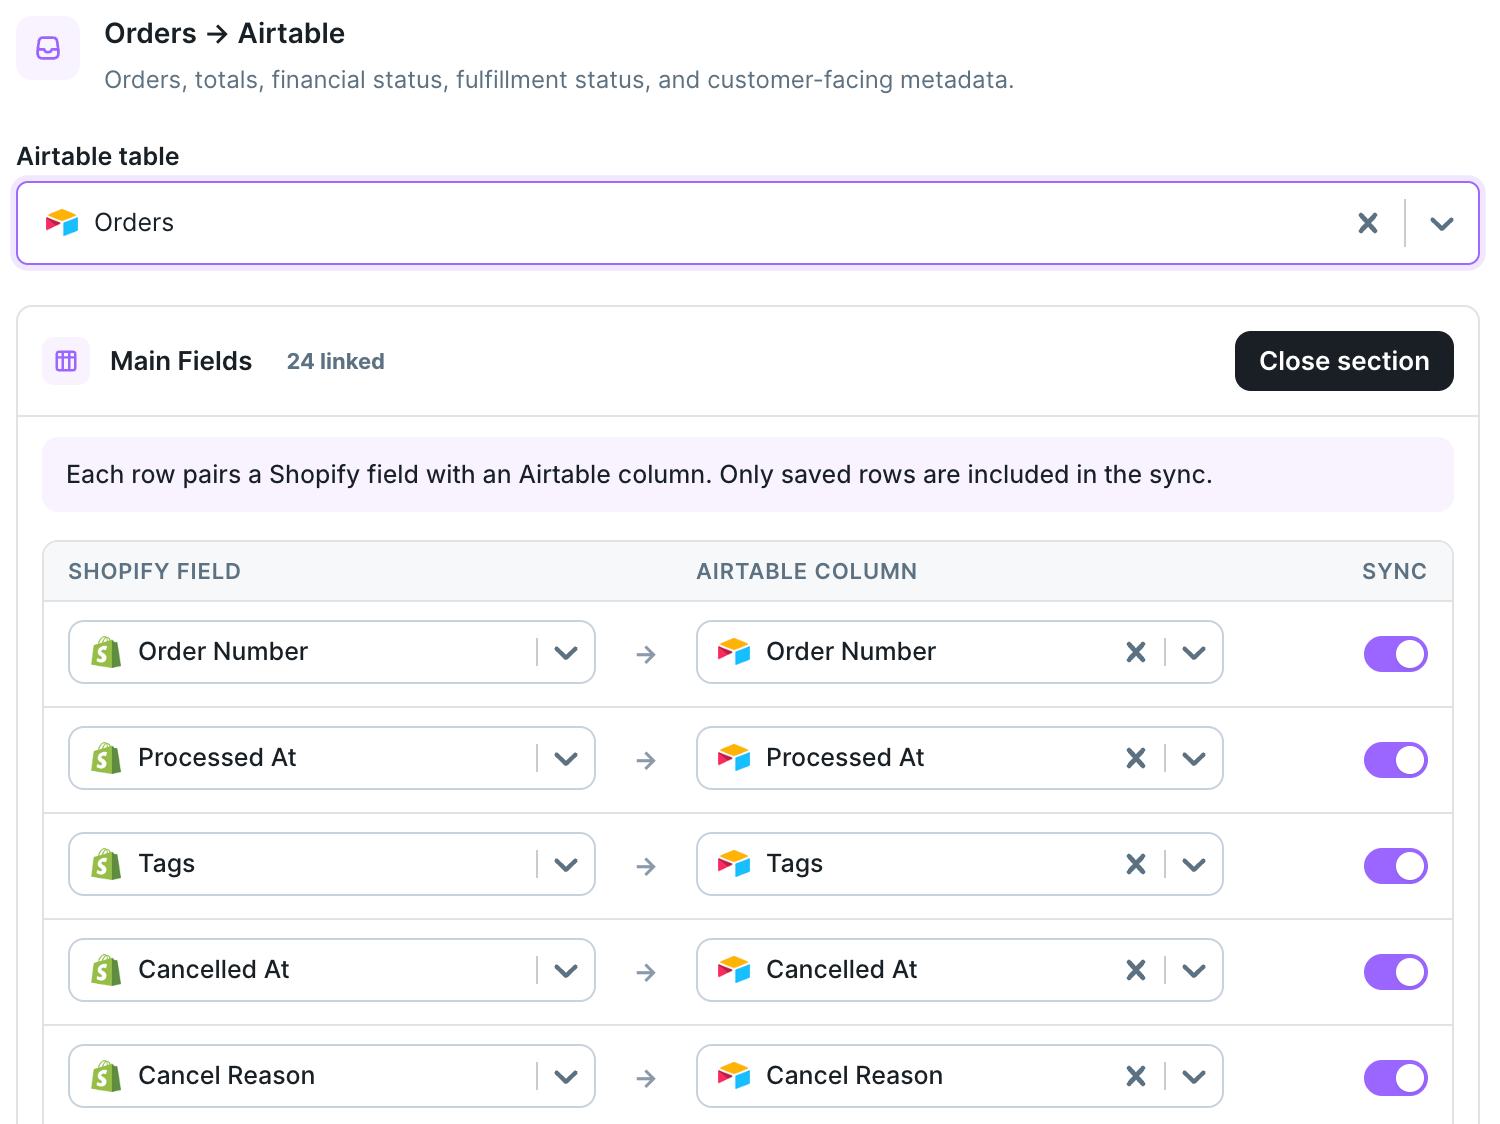
Task: Click Airtable icon in Tags column
Action: point(734,864)
